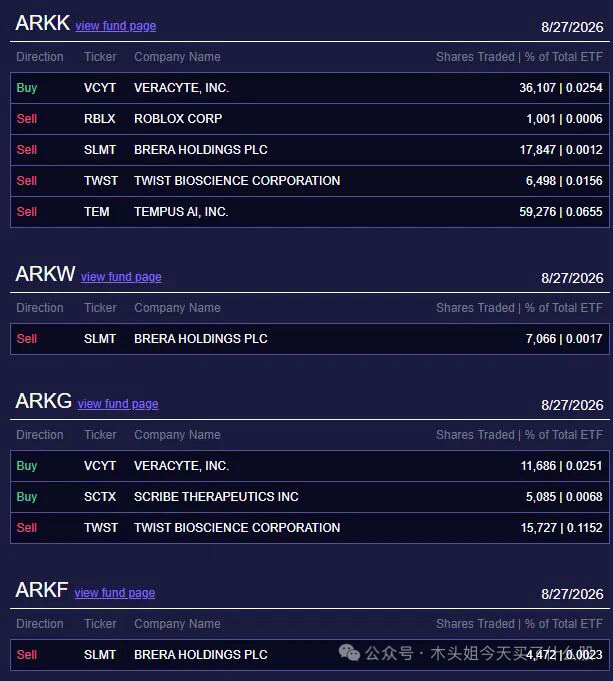Click ARKW Company Name column header
The height and width of the screenshot is (681, 613).
(x=177, y=308)
